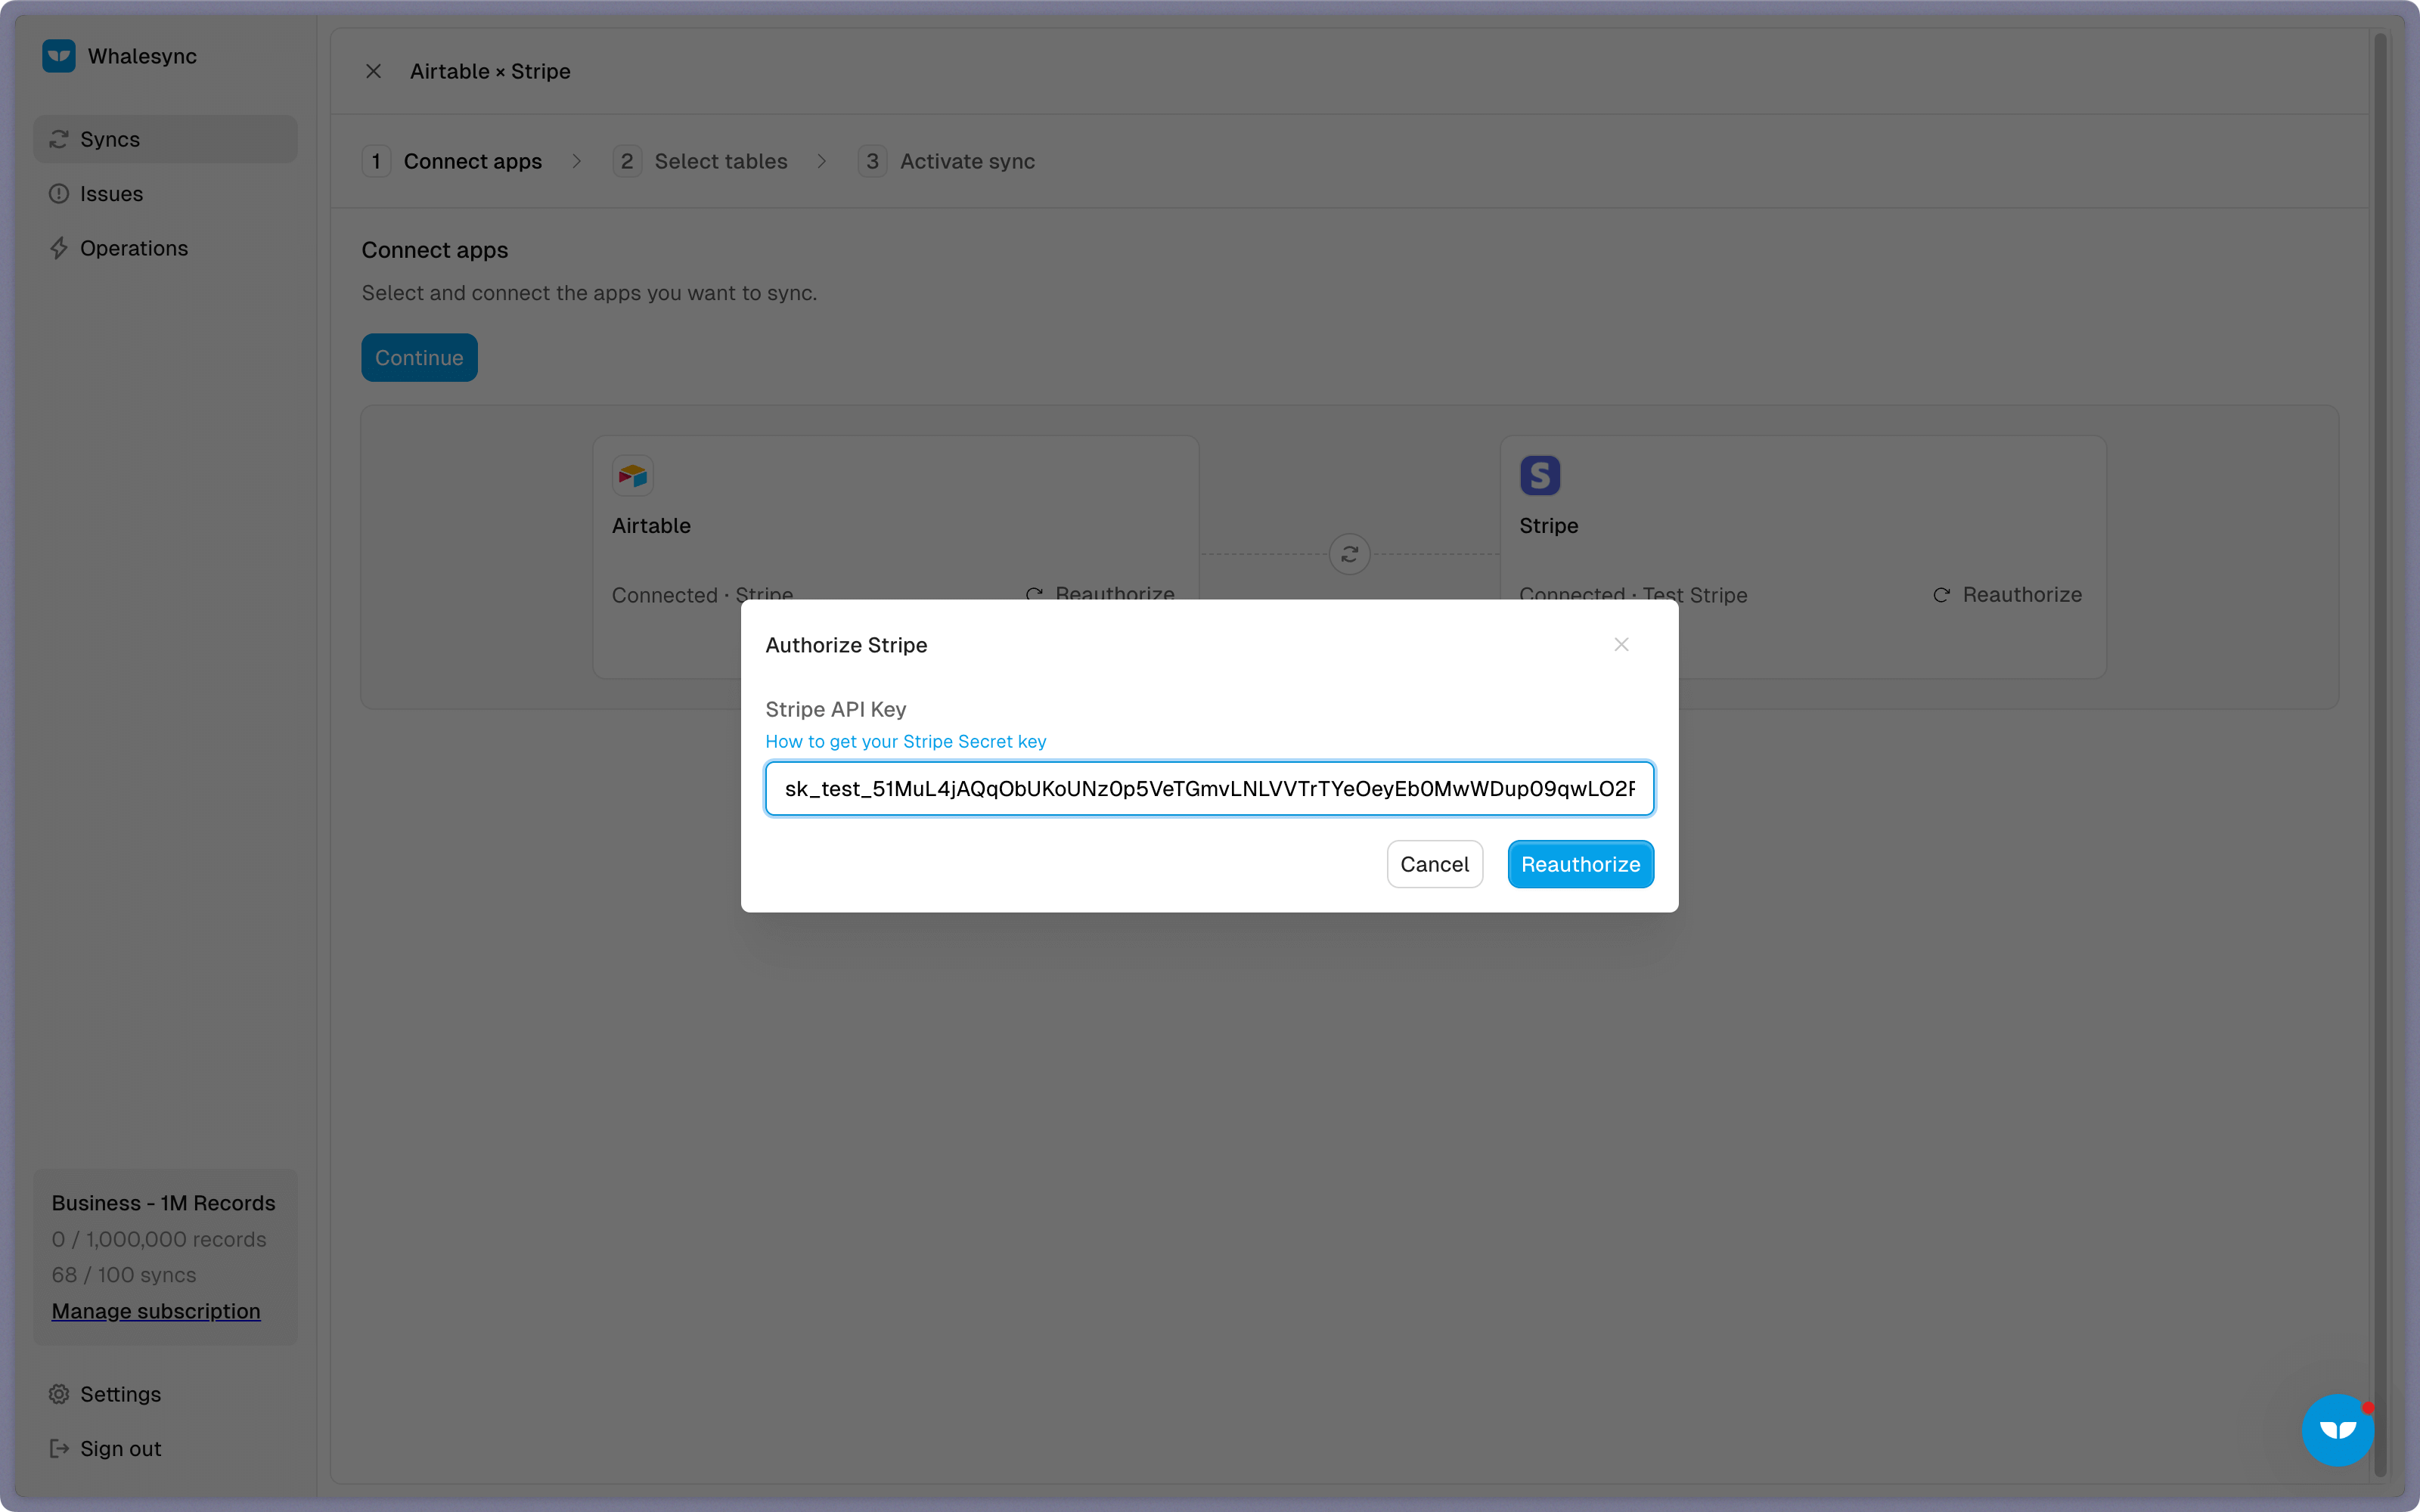The width and height of the screenshot is (2420, 1512).
Task: Focus the Stripe API Key input field
Action: [1209, 789]
